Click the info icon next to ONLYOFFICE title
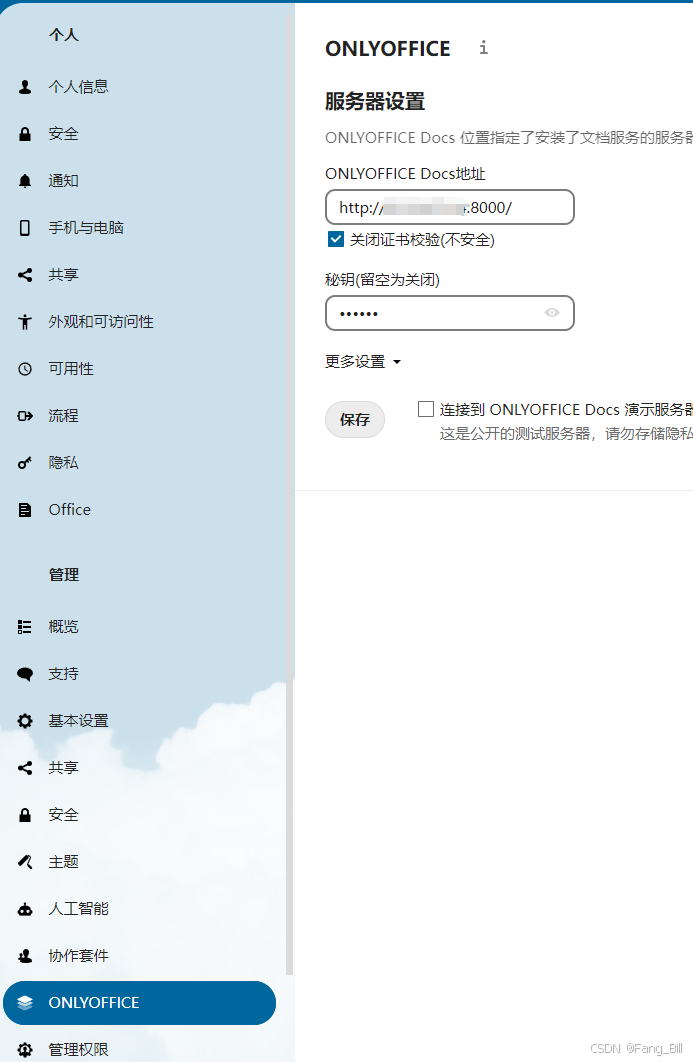The width and height of the screenshot is (693, 1062). click(483, 47)
